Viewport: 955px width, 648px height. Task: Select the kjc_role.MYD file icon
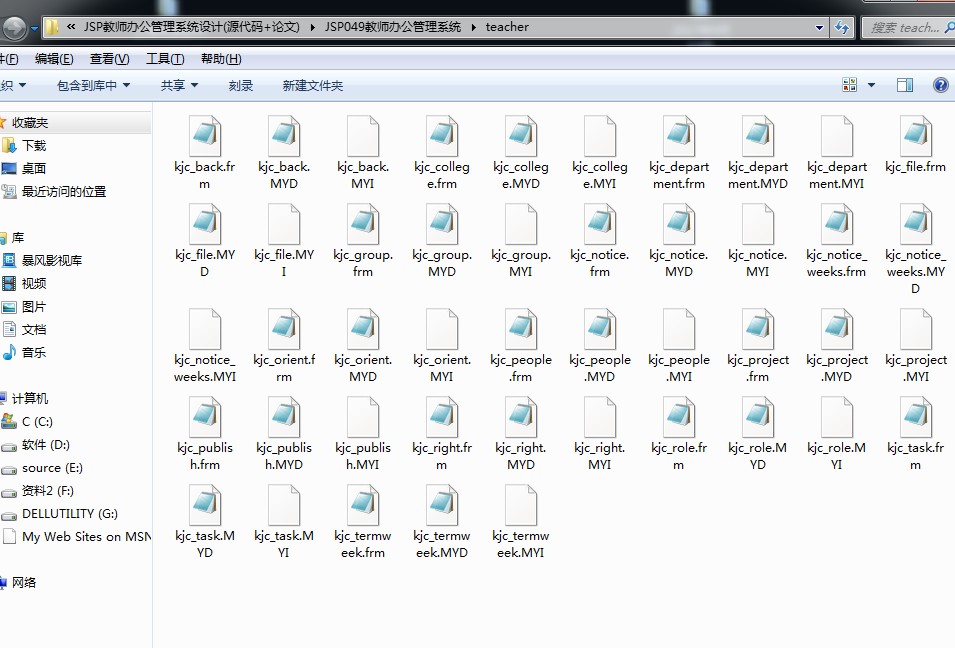click(x=758, y=417)
